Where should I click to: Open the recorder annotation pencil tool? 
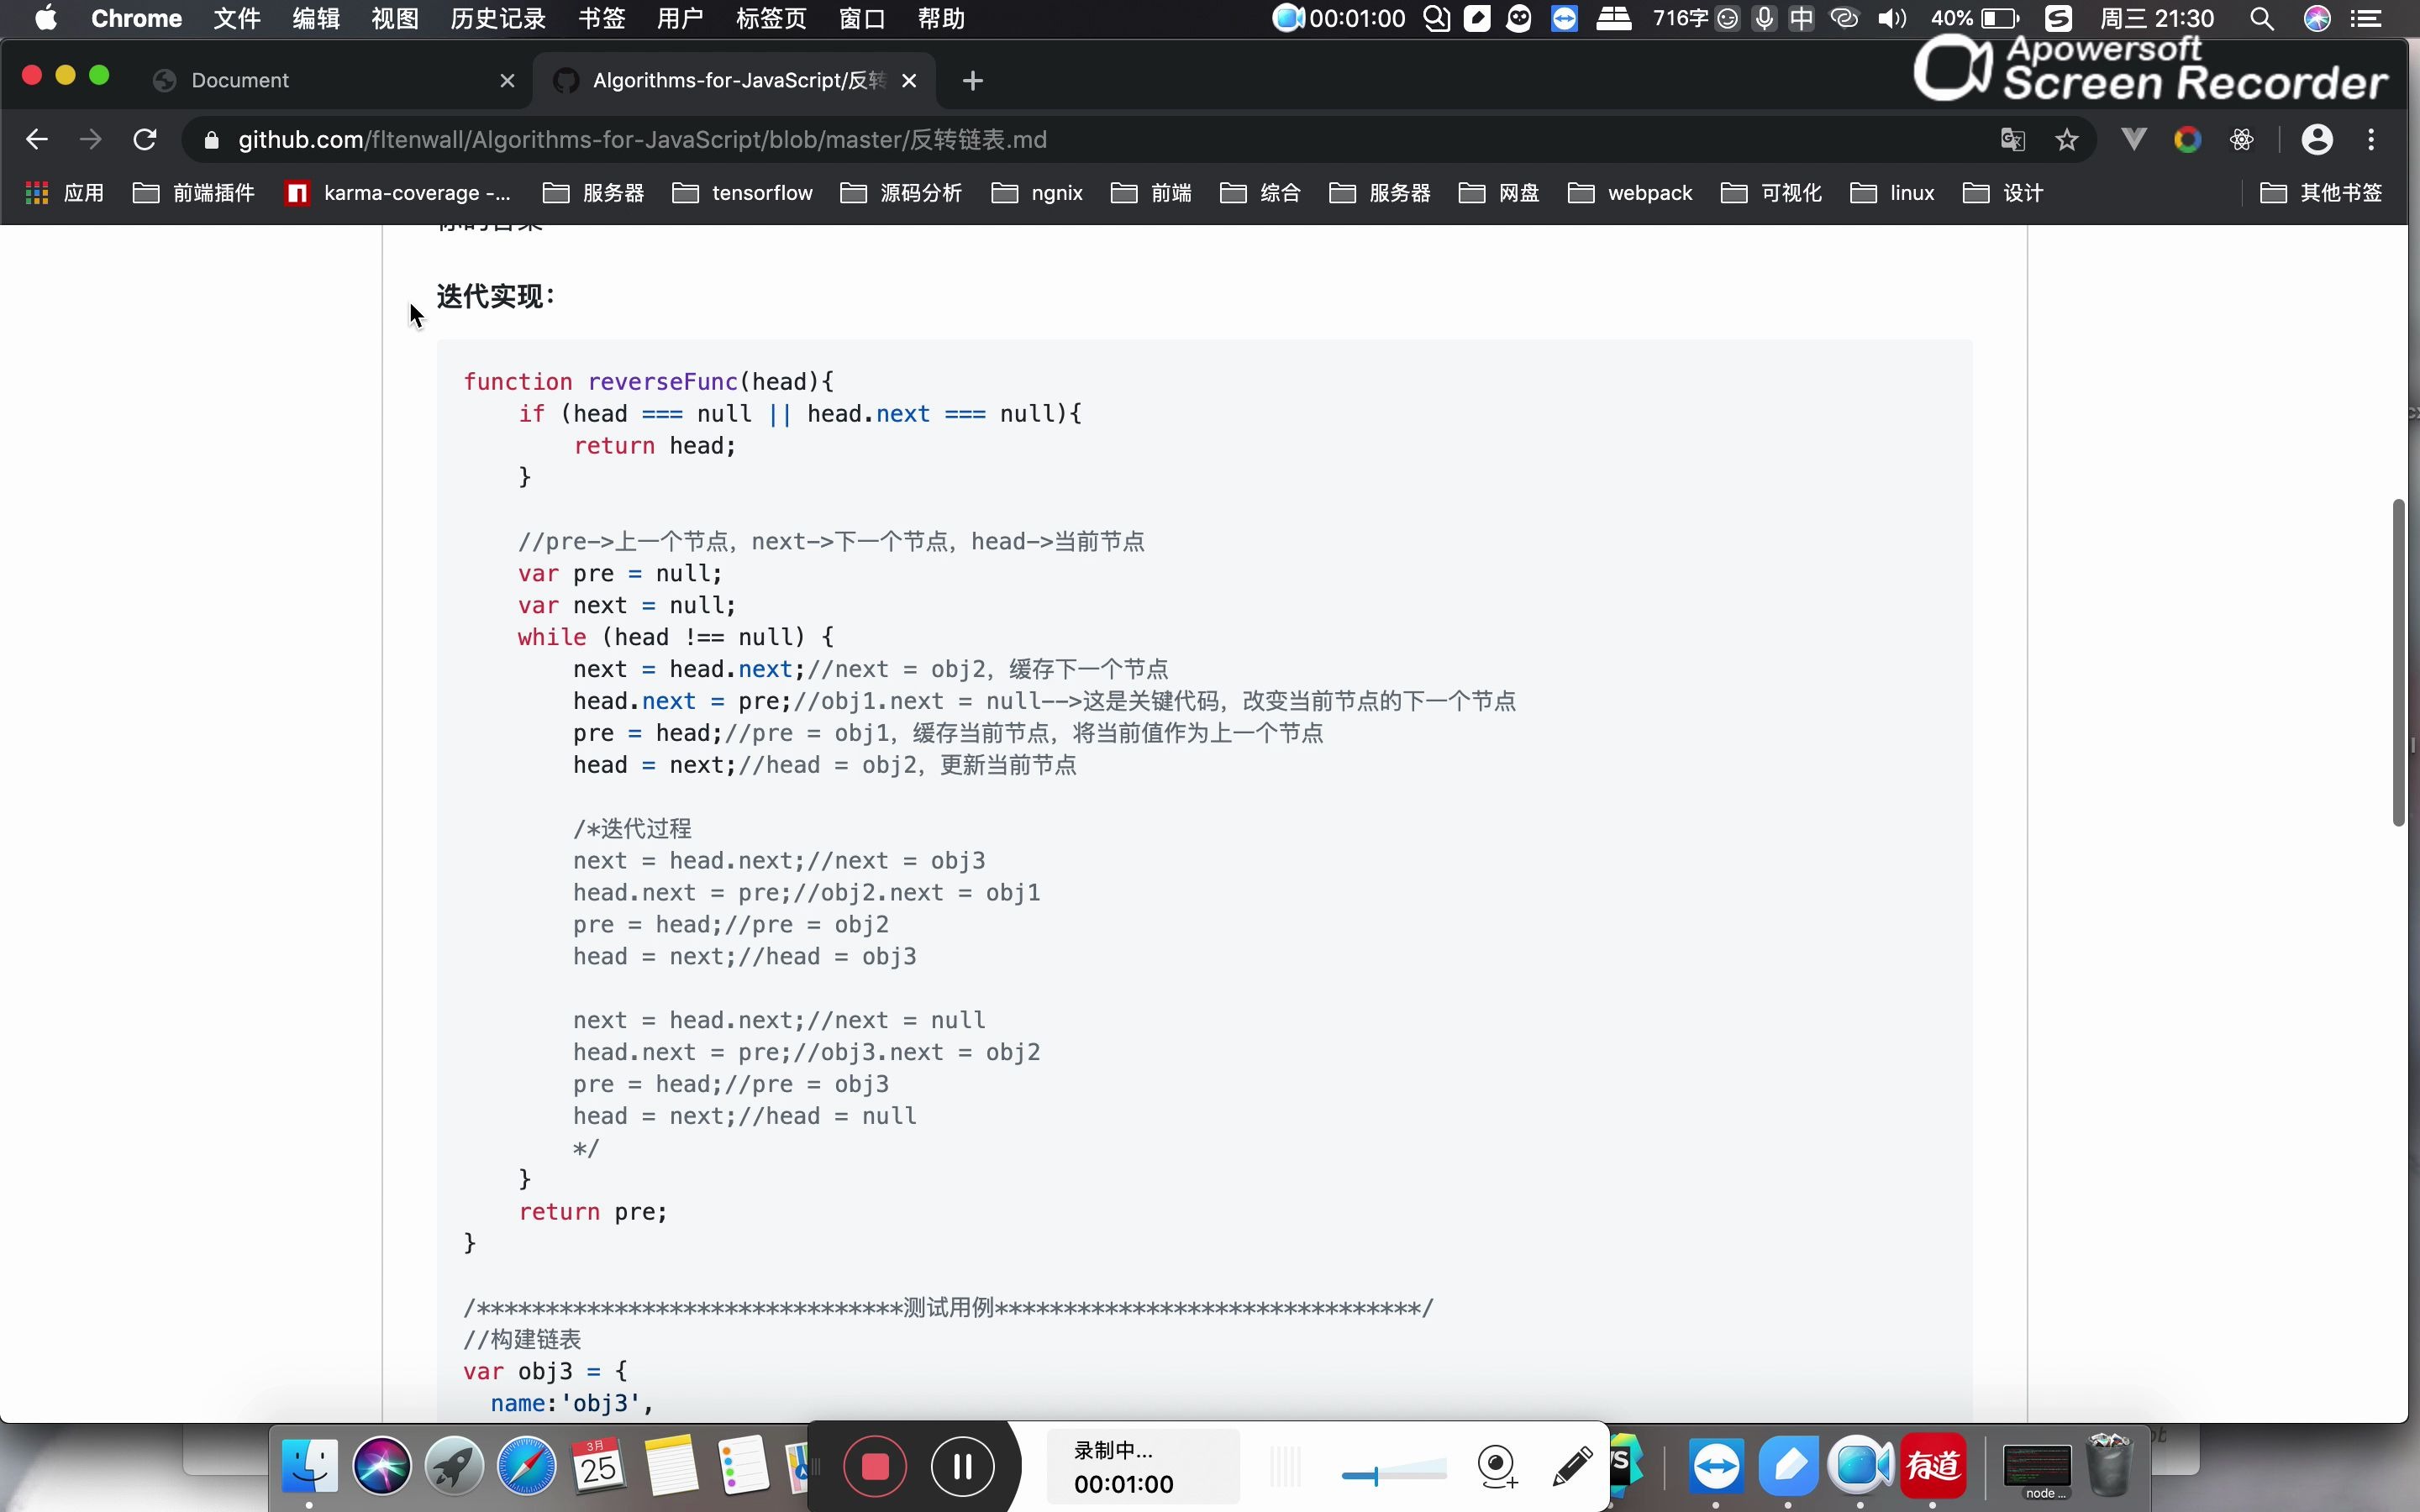pos(1573,1466)
